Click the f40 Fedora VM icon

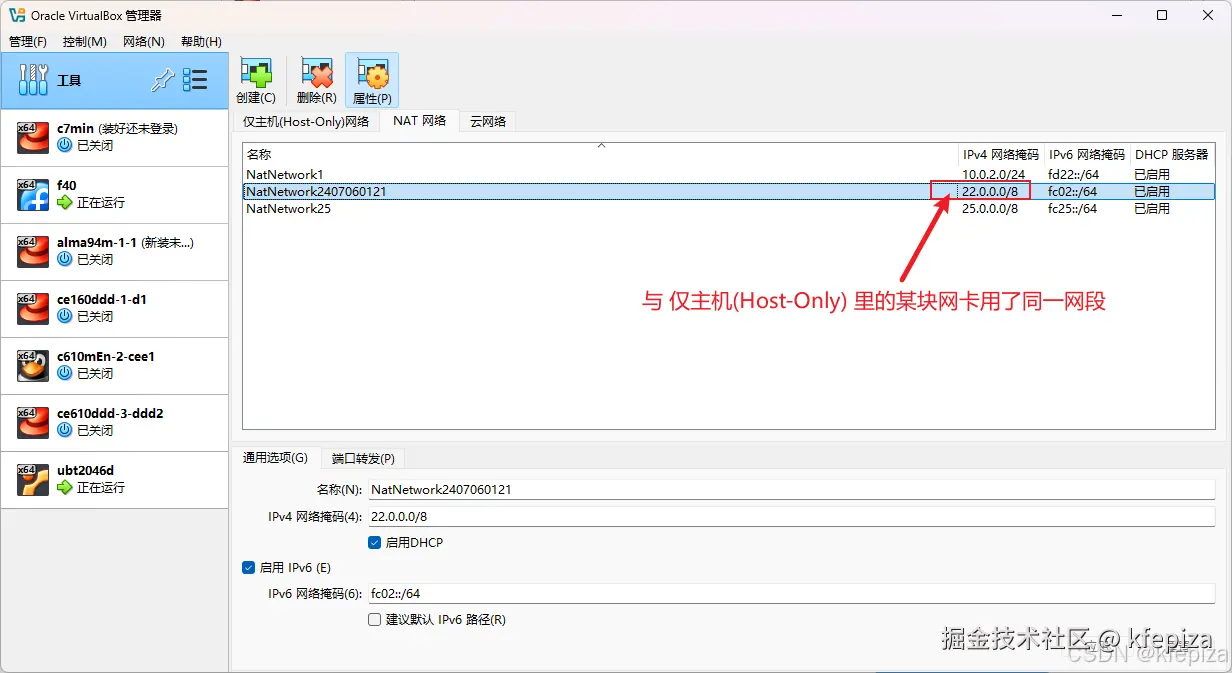[33, 195]
